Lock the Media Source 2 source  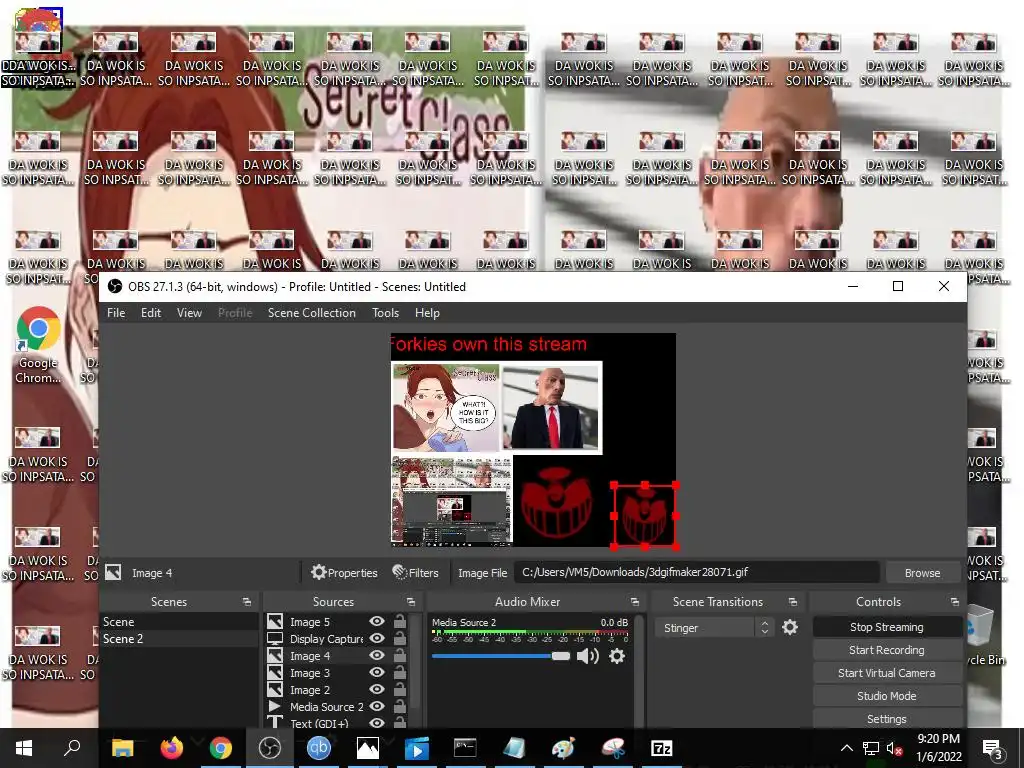click(x=400, y=706)
